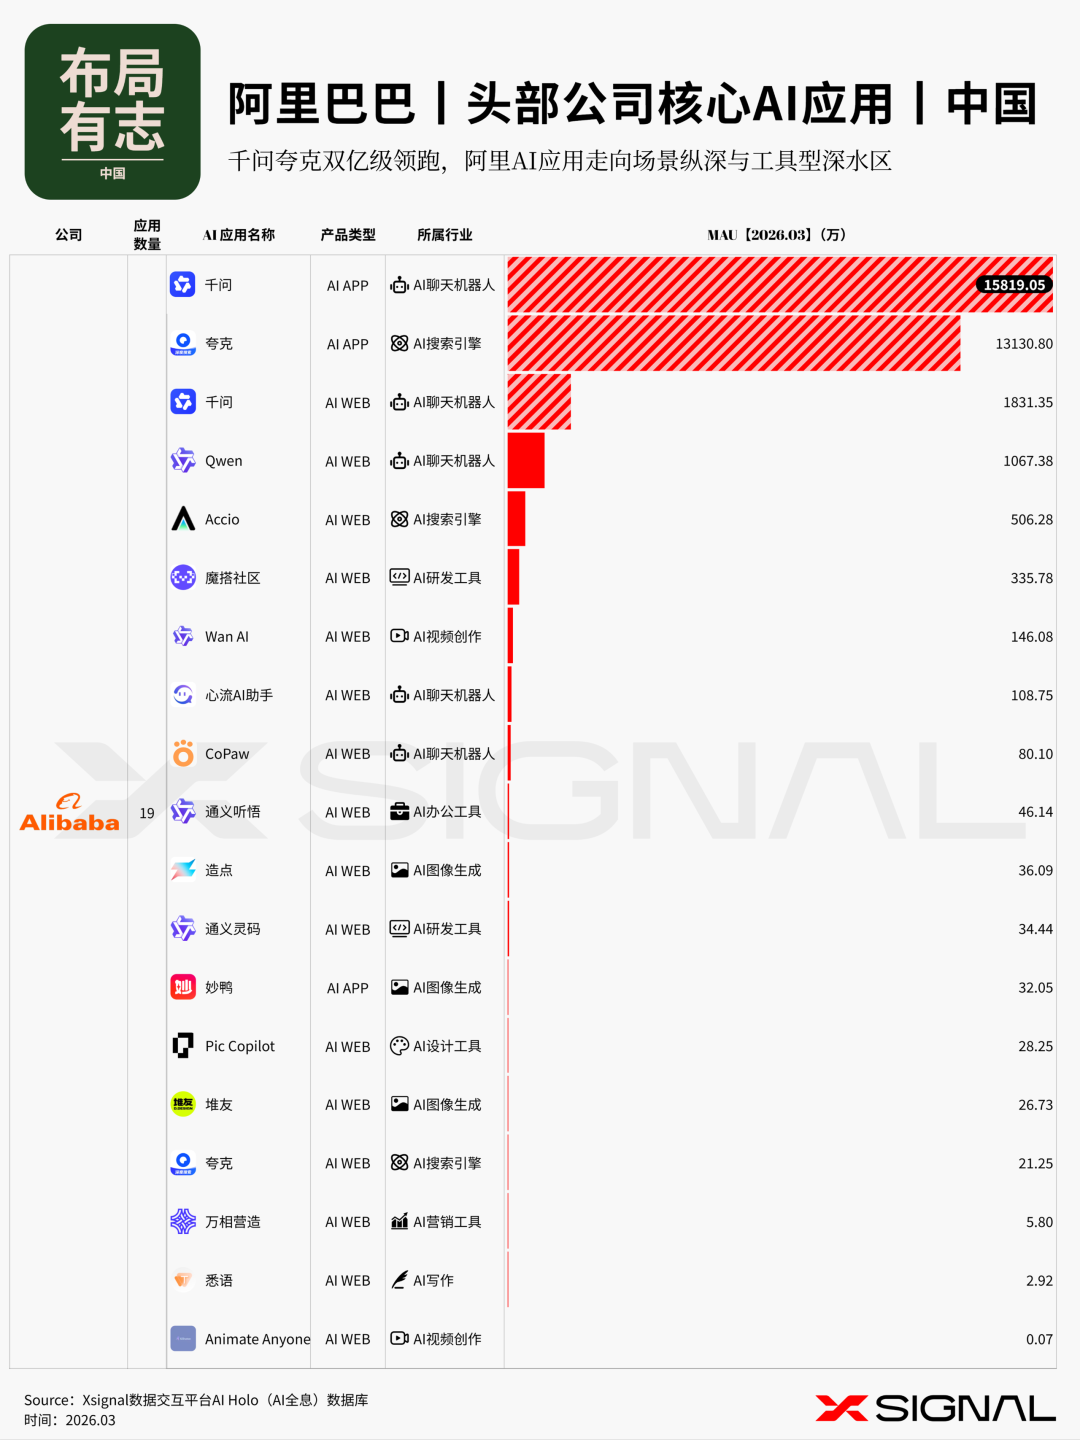The width and height of the screenshot is (1080, 1442).
Task: Click the 15819.05 MAU value badge
Action: pyautogui.click(x=1014, y=285)
